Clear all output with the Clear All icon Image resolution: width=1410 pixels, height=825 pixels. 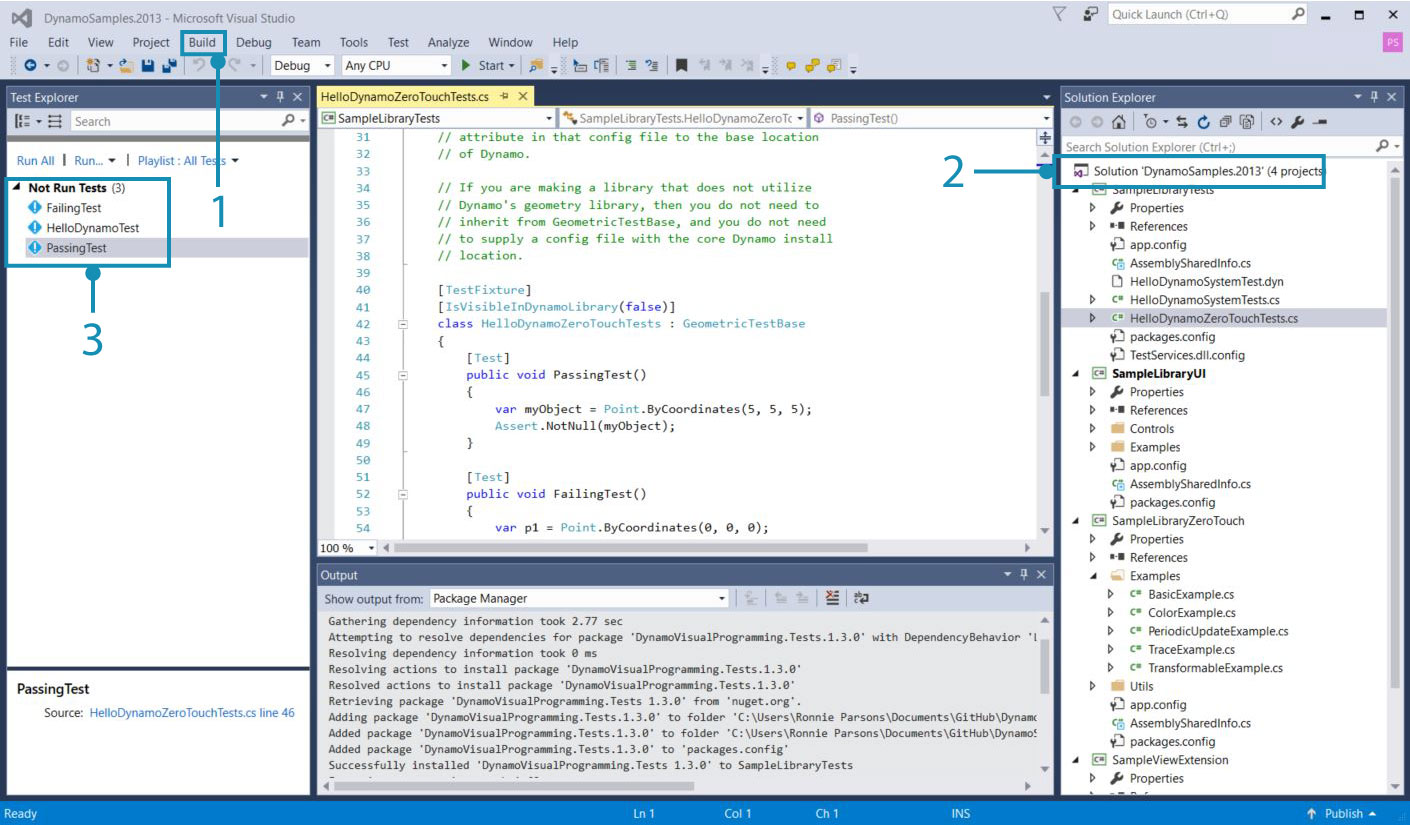click(x=833, y=598)
